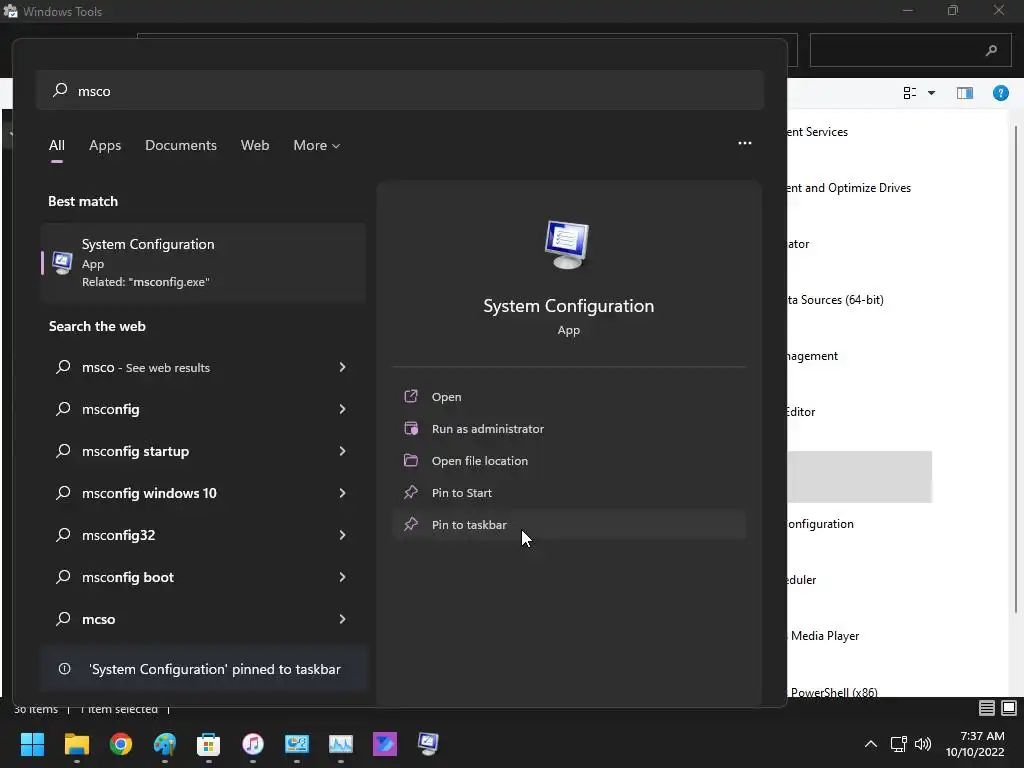This screenshot has width=1024, height=768.
Task: Select the 'msconfig boot' suggestion
Action: click(x=203, y=577)
